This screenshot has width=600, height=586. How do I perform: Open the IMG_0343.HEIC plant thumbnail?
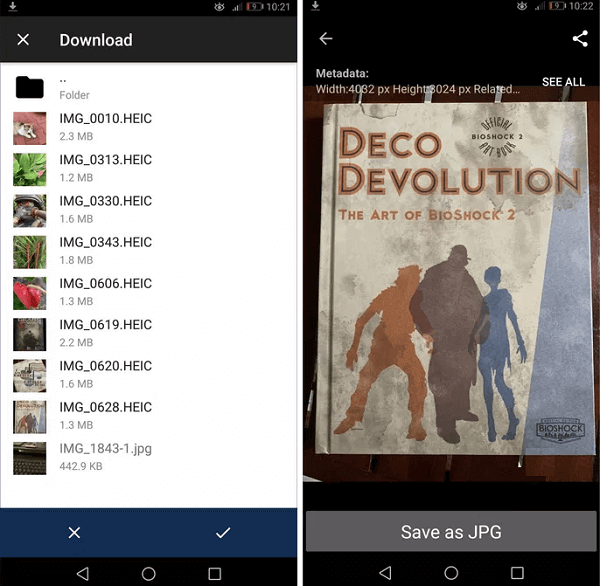tap(29, 252)
